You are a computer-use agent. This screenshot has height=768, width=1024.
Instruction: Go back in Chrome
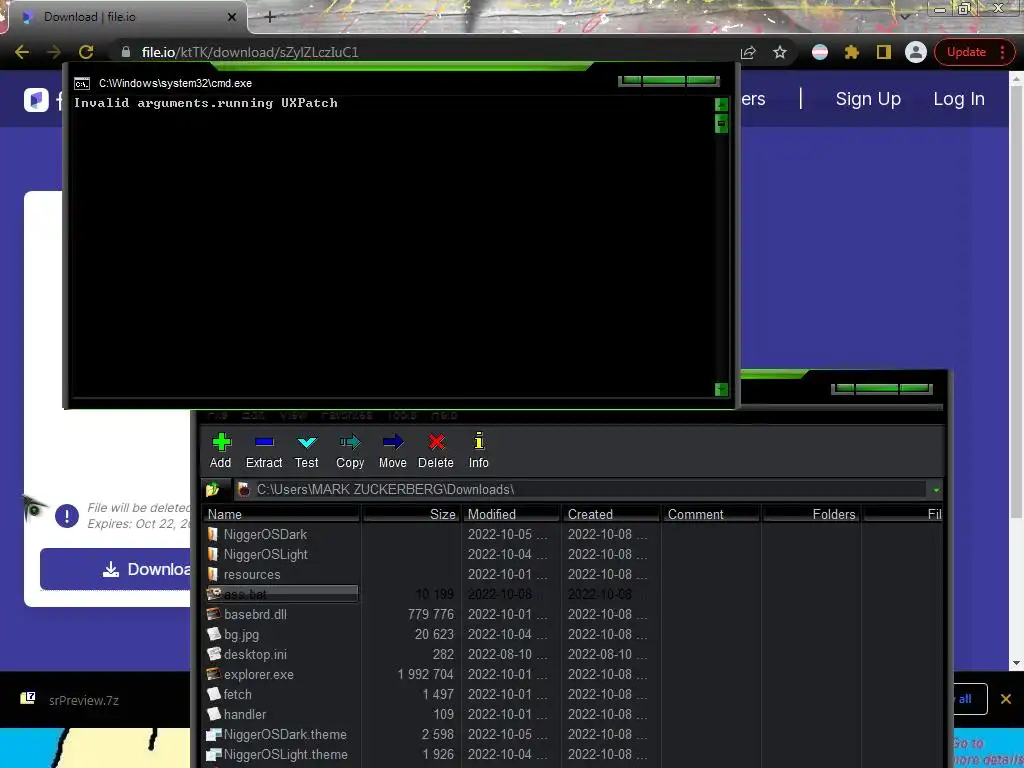(x=22, y=52)
